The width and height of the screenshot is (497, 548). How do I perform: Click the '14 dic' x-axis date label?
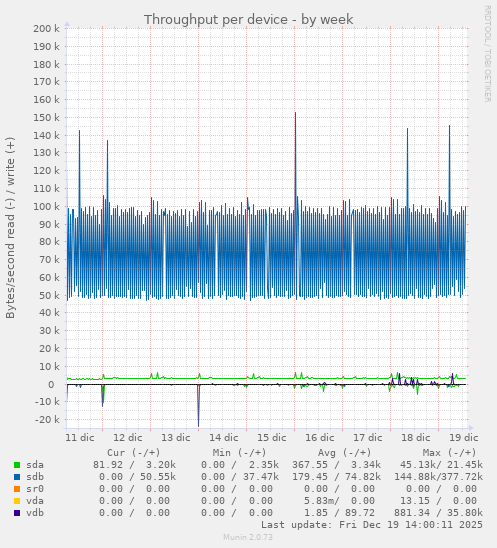[x=224, y=438]
